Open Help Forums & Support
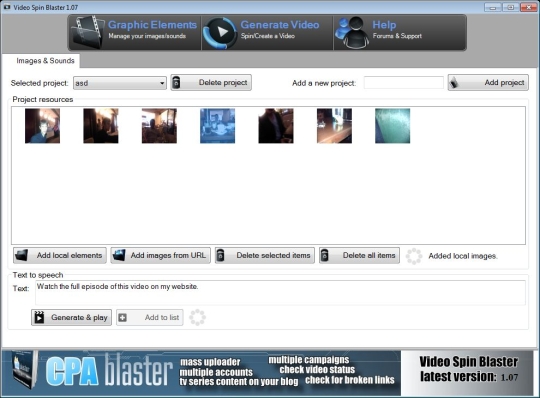The width and height of the screenshot is (540, 398). [400, 32]
